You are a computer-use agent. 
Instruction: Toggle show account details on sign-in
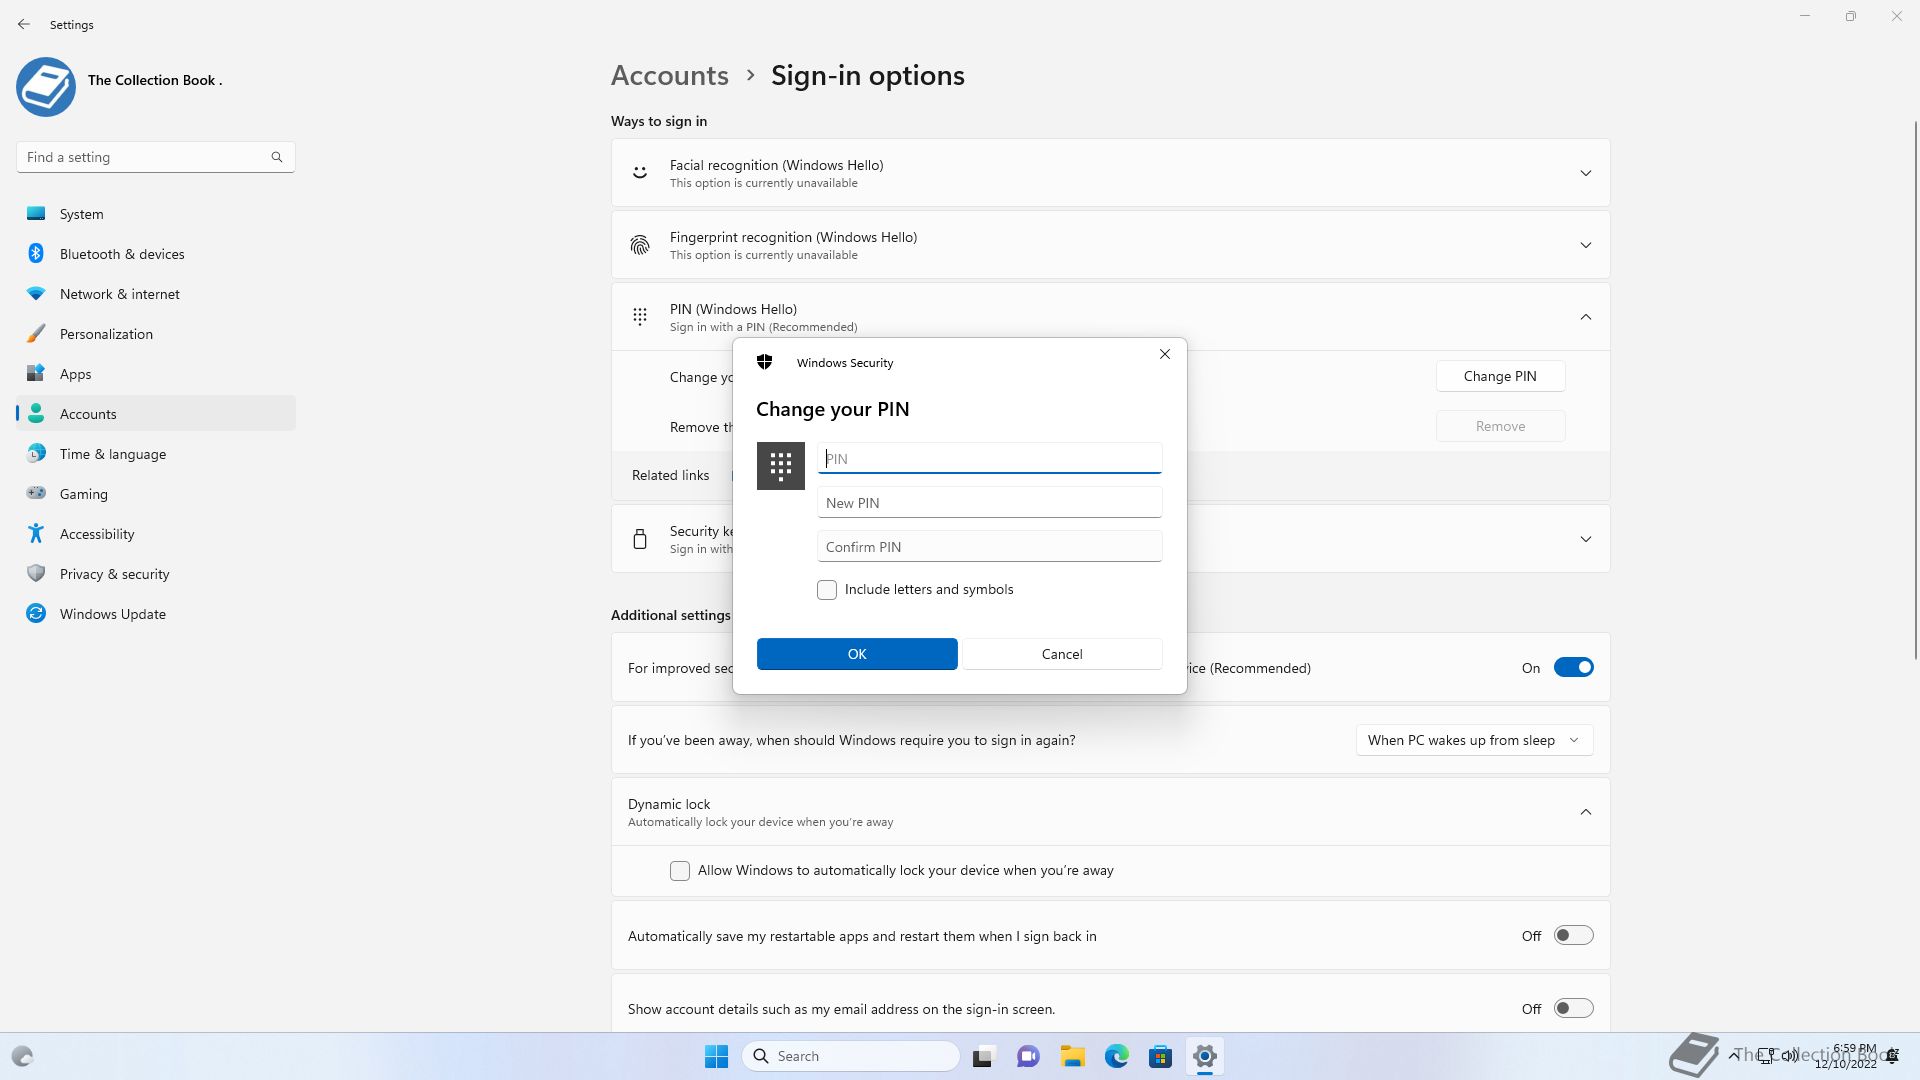coord(1574,1009)
